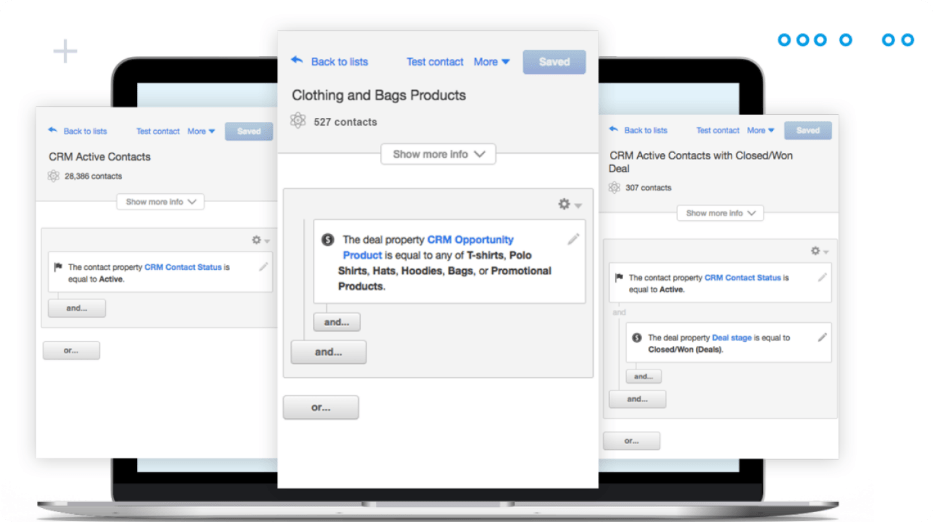Click larger outer and... button in center panel
933x522 pixels.
(x=328, y=352)
